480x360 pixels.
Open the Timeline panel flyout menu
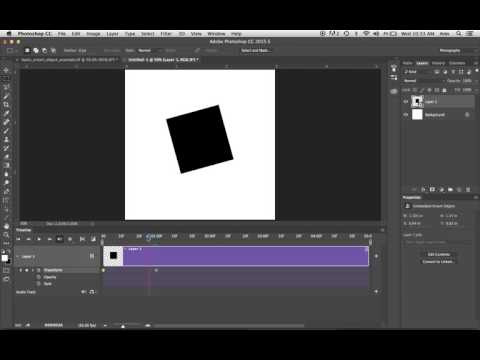(x=382, y=230)
